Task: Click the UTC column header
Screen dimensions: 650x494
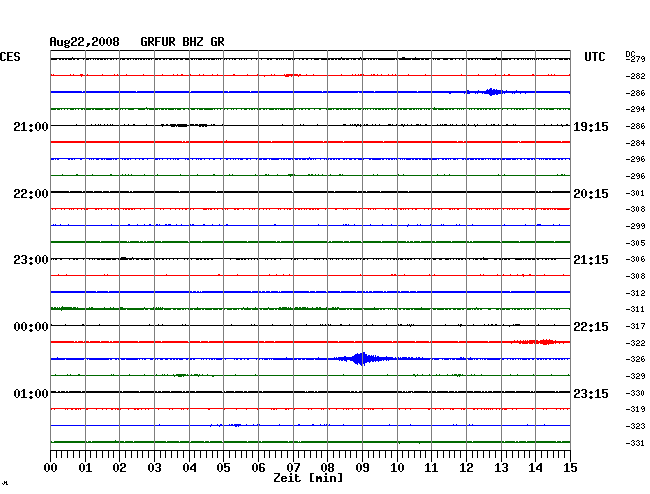Action: click(595, 57)
